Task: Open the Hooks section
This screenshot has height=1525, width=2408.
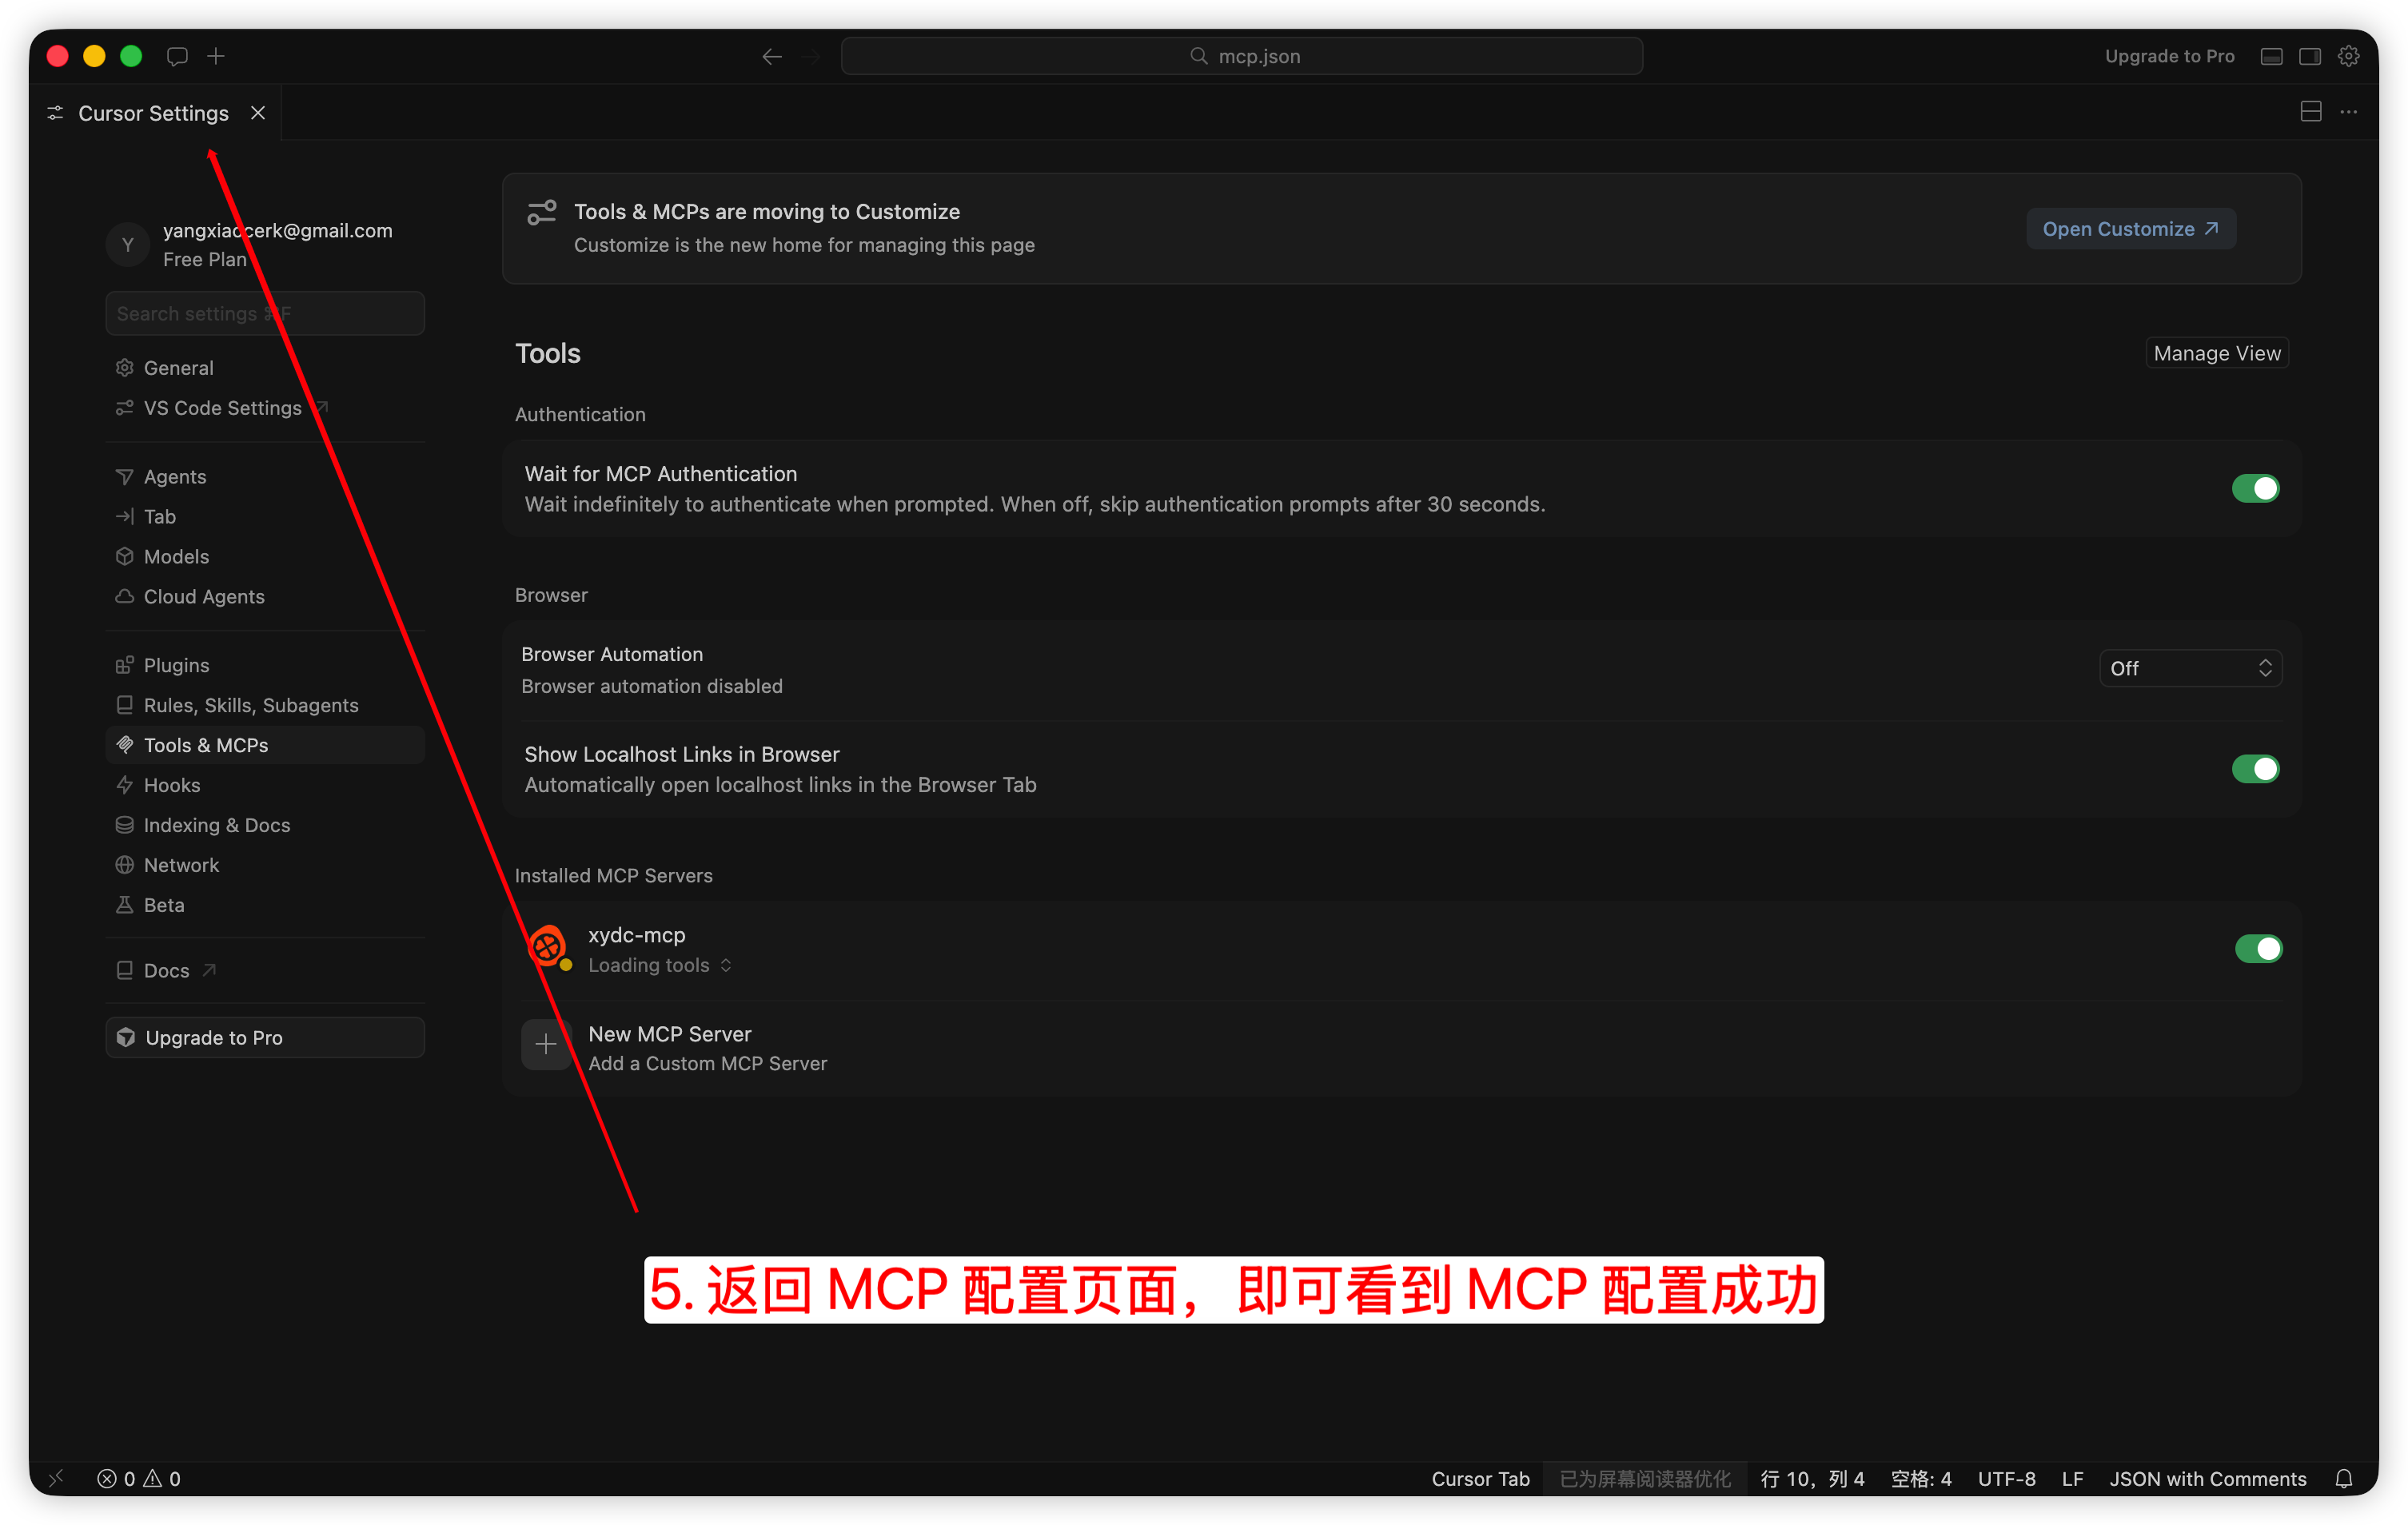Action: [265, 786]
